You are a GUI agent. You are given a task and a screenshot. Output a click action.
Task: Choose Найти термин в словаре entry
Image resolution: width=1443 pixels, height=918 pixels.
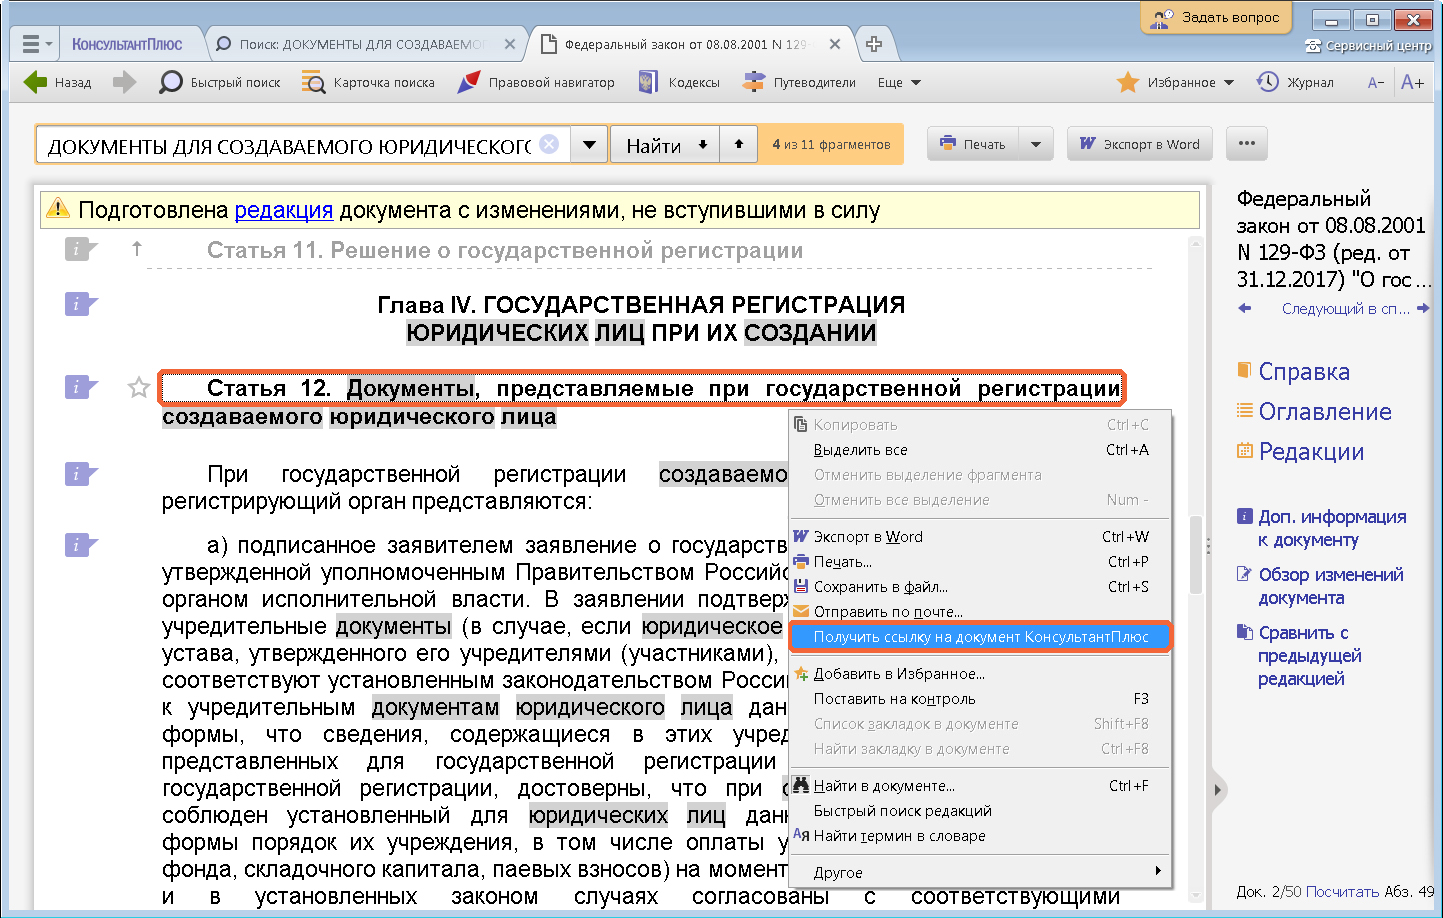click(x=980, y=836)
